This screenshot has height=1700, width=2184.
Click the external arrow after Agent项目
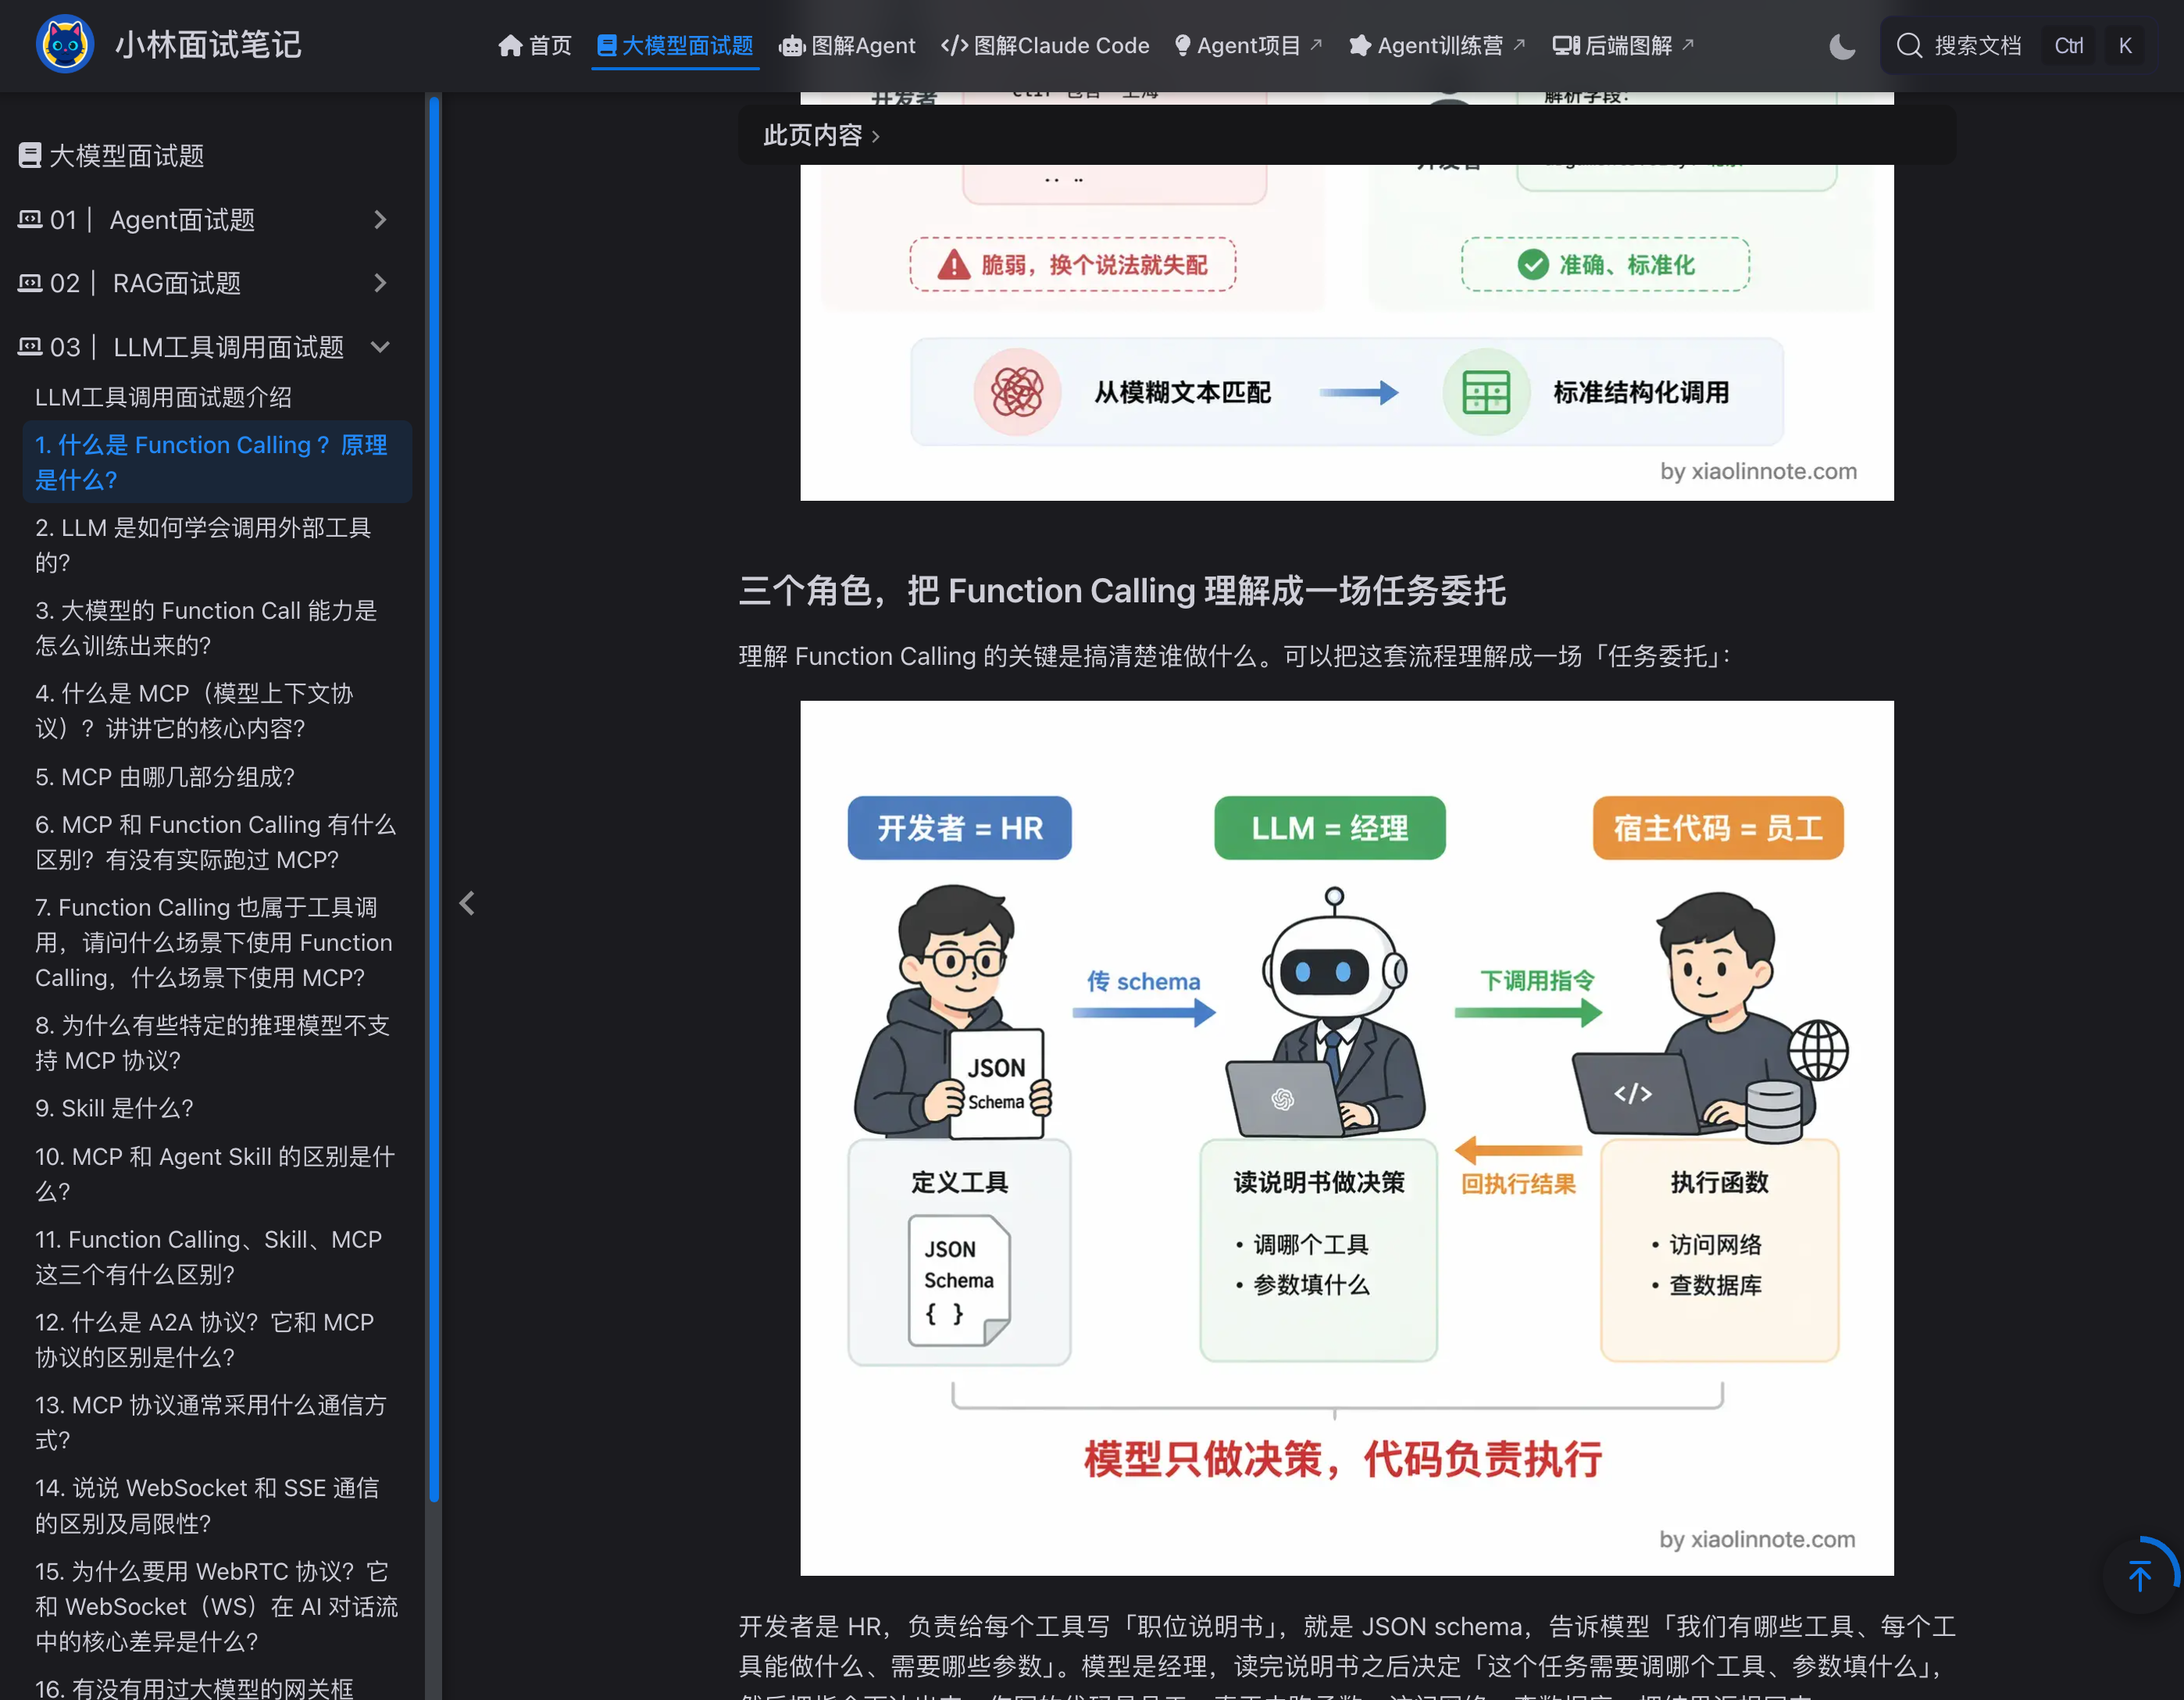[x=1316, y=44]
